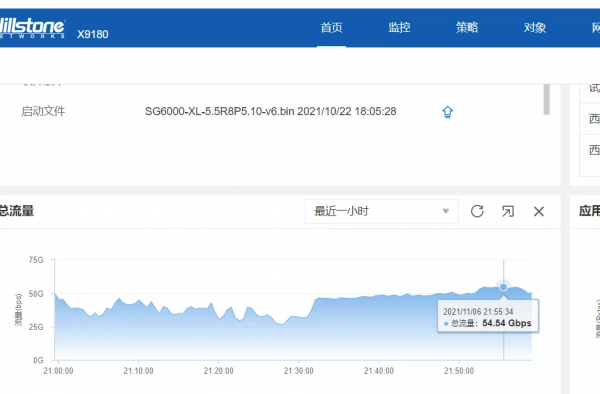Click the 2021/11/06 21:55:34 tooltip timestamp
This screenshot has width=600, height=394.
(x=478, y=311)
